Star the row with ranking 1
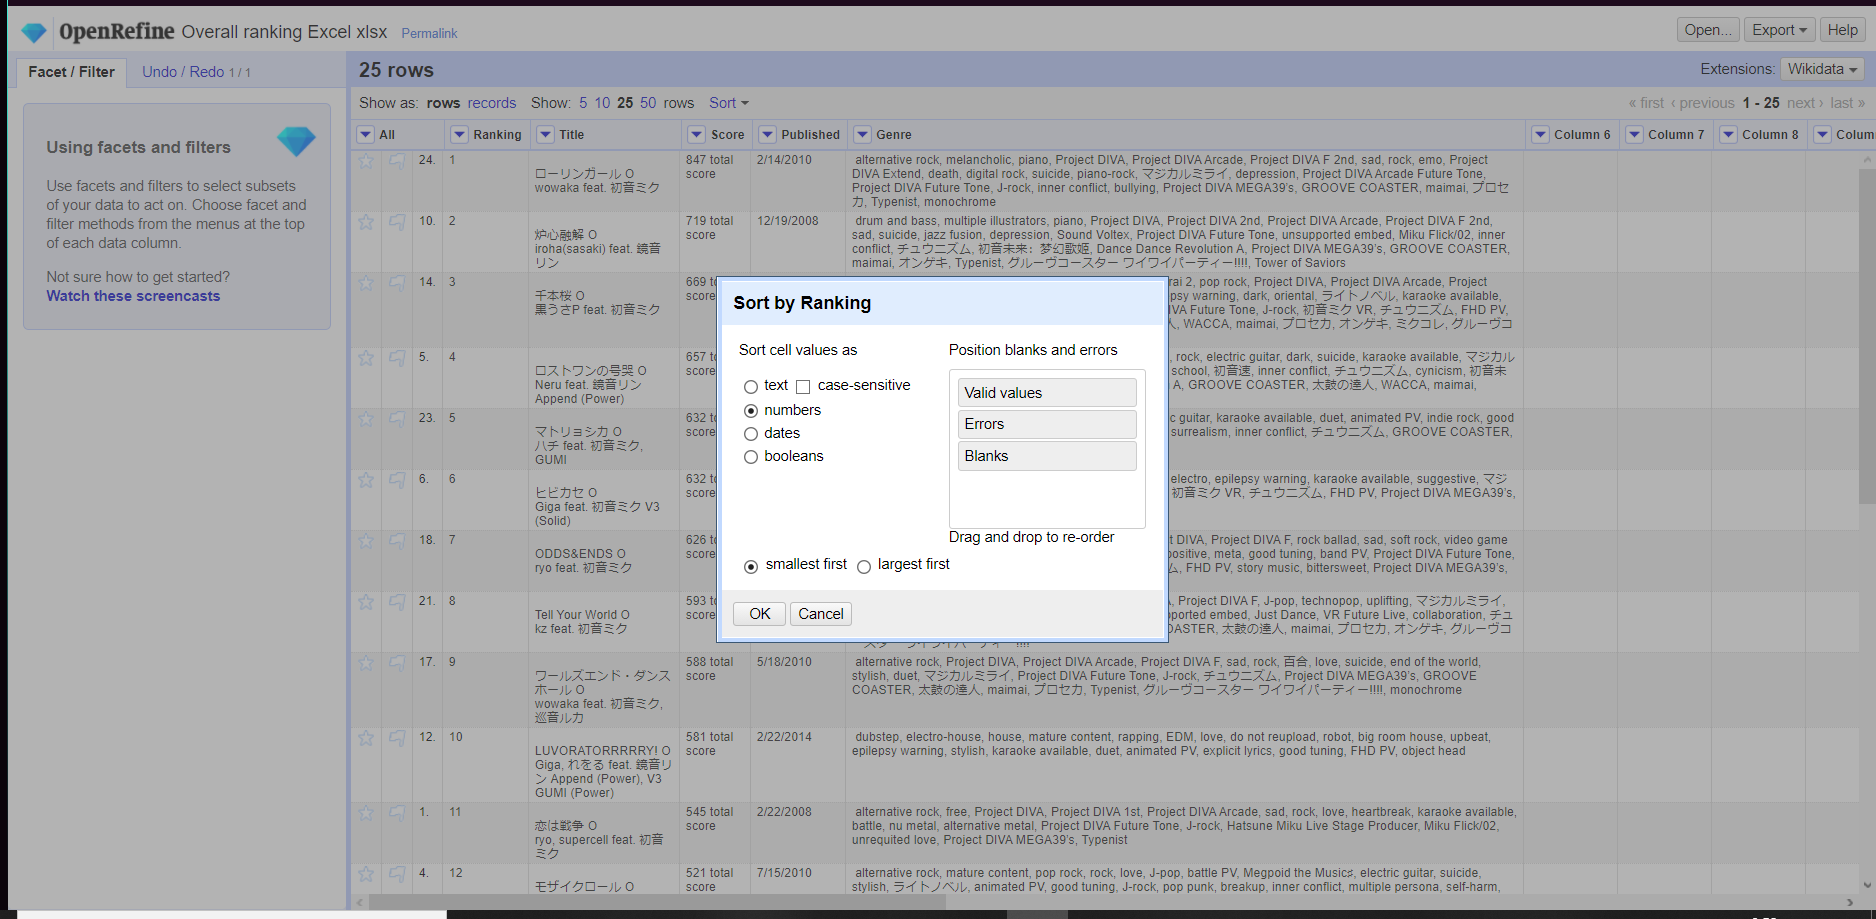 (366, 161)
